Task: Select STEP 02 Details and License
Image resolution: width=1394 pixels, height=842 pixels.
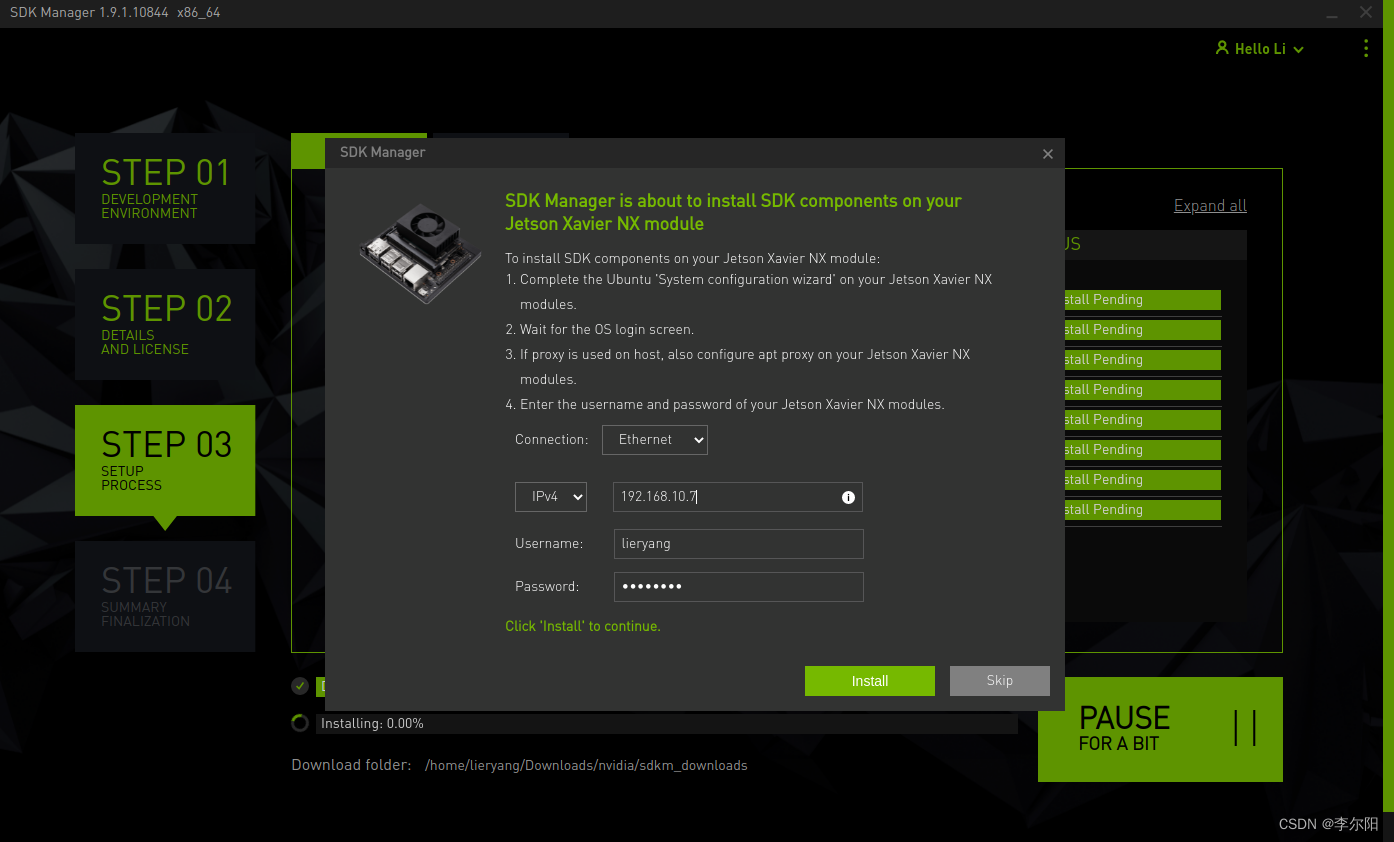Action: 165,324
